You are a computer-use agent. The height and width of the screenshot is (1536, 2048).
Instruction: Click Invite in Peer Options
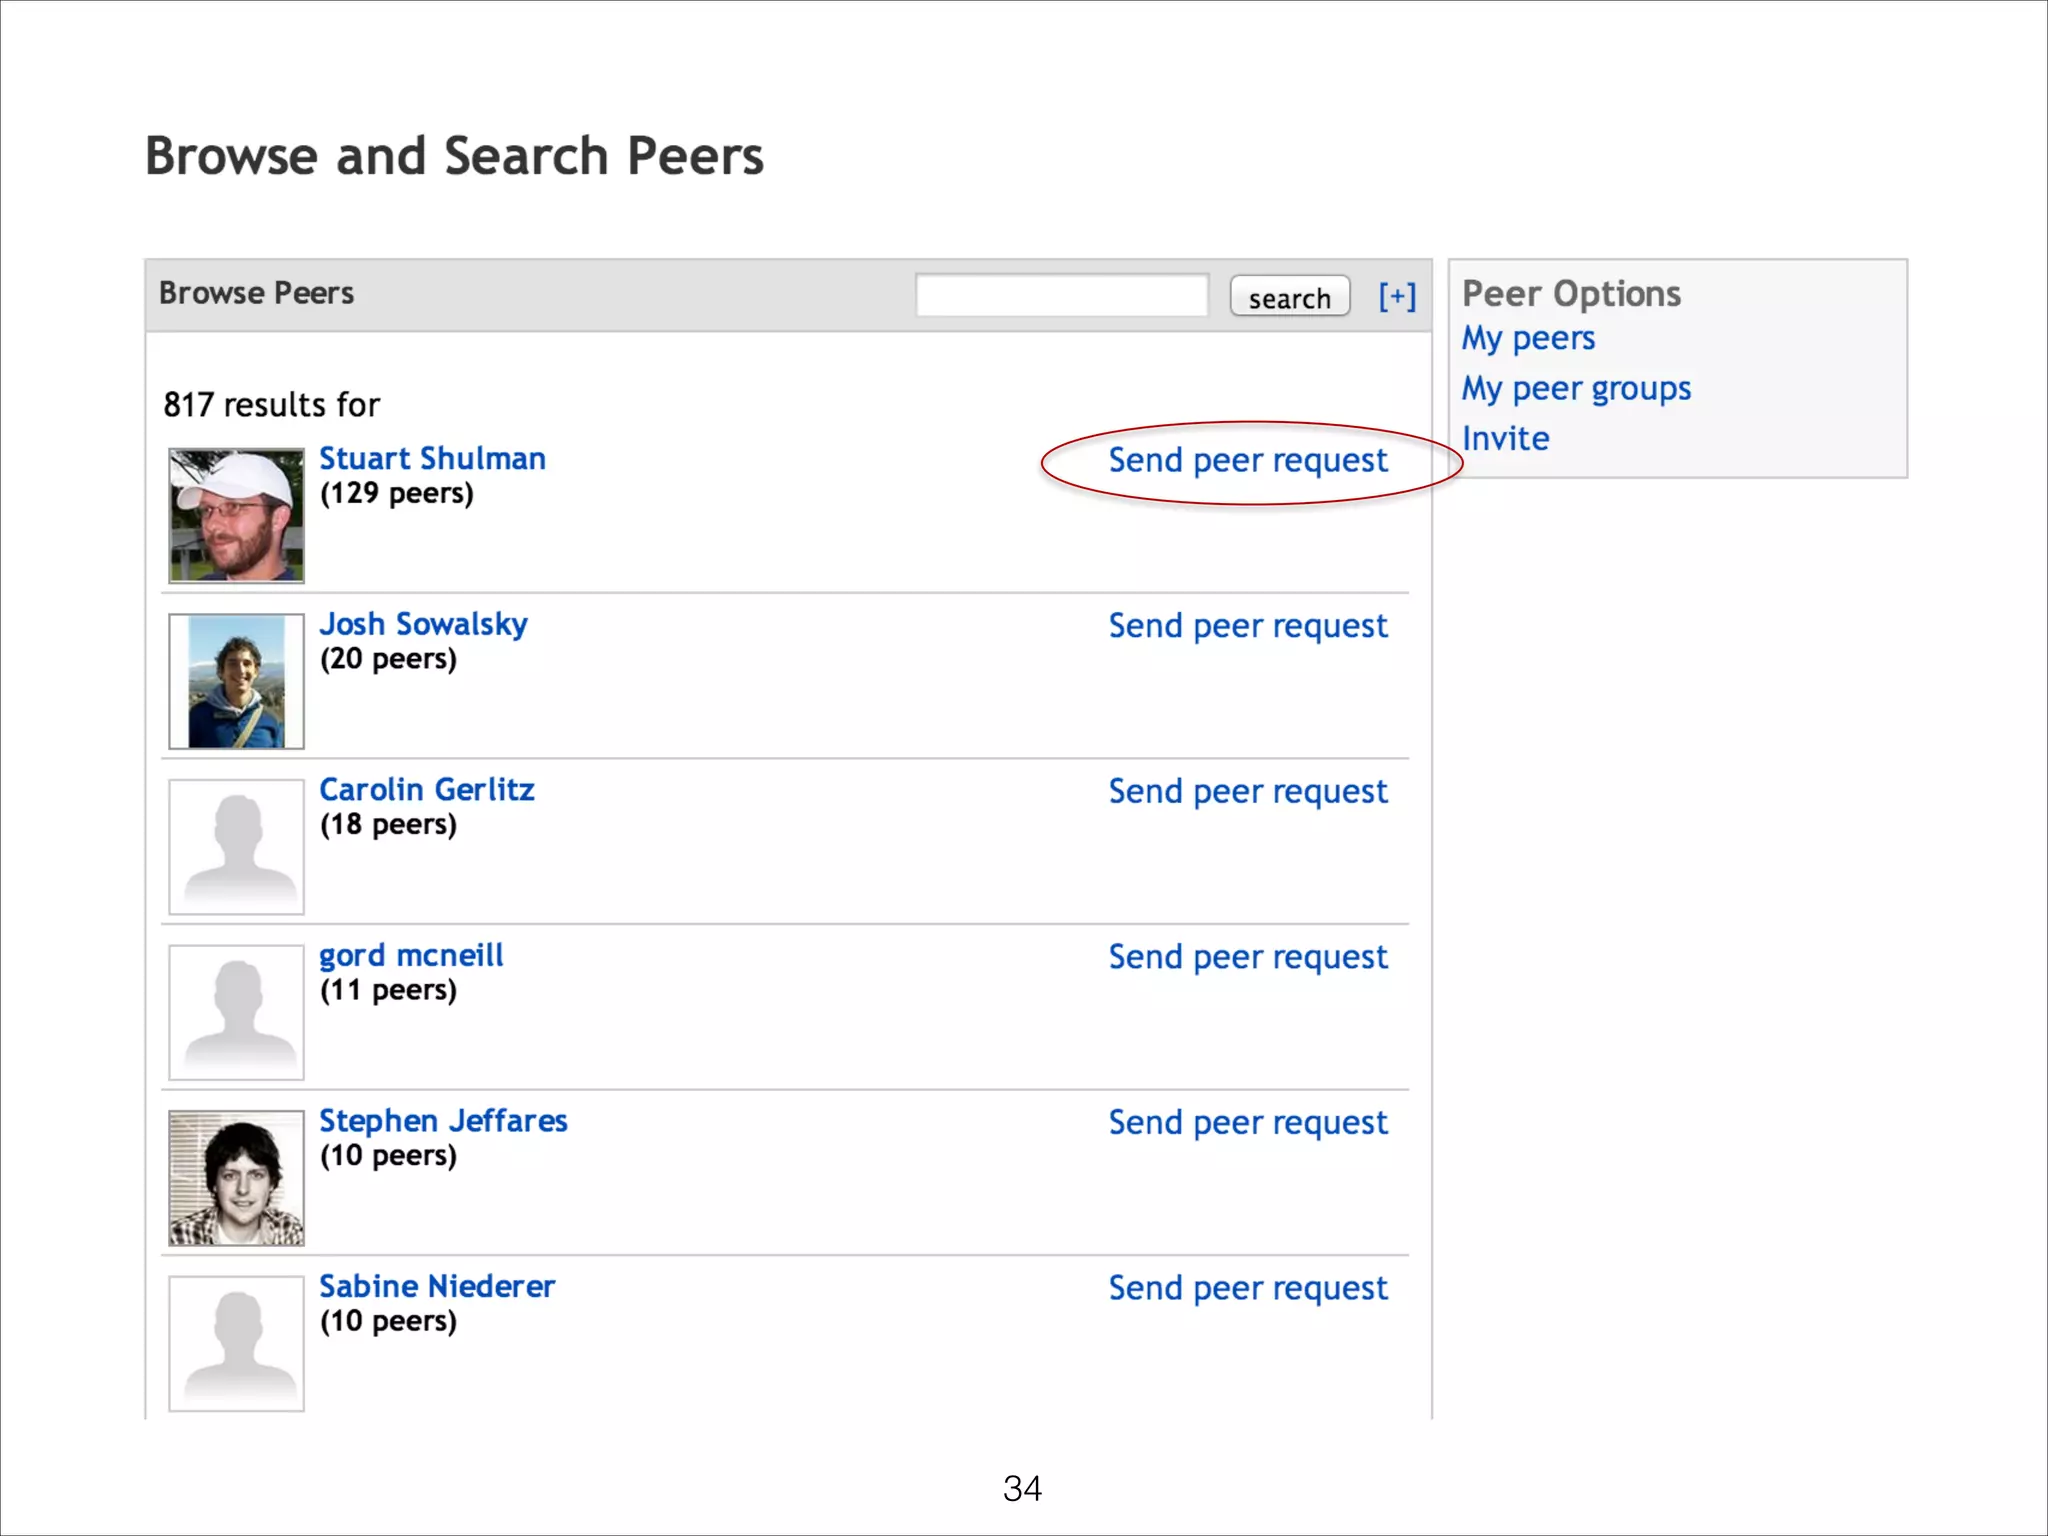coord(1505,438)
